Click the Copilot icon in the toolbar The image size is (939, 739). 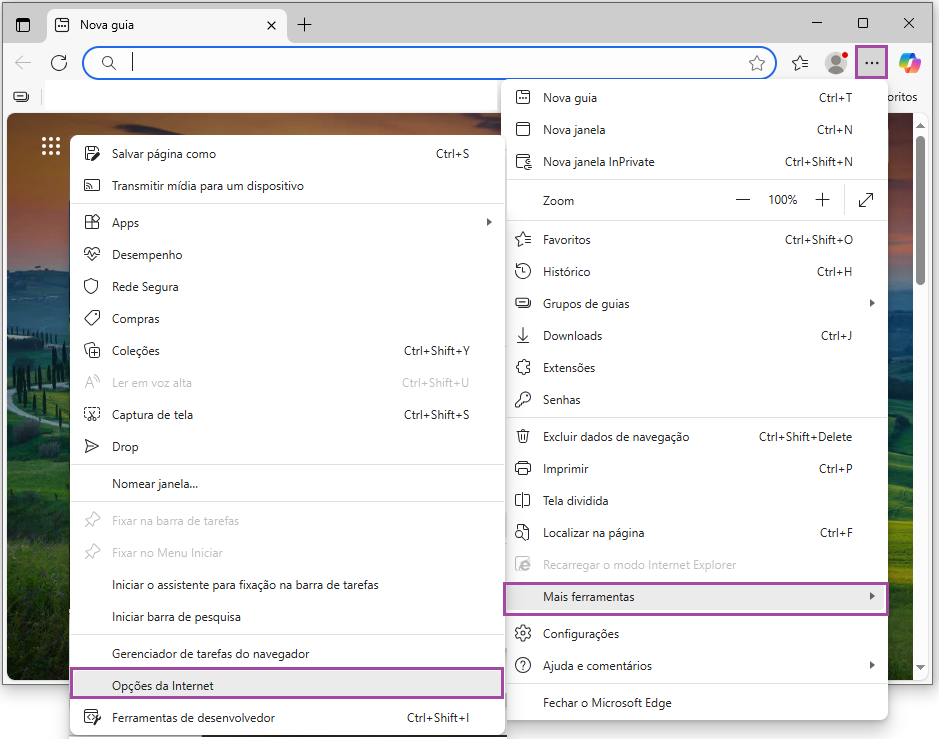pyautogui.click(x=909, y=63)
